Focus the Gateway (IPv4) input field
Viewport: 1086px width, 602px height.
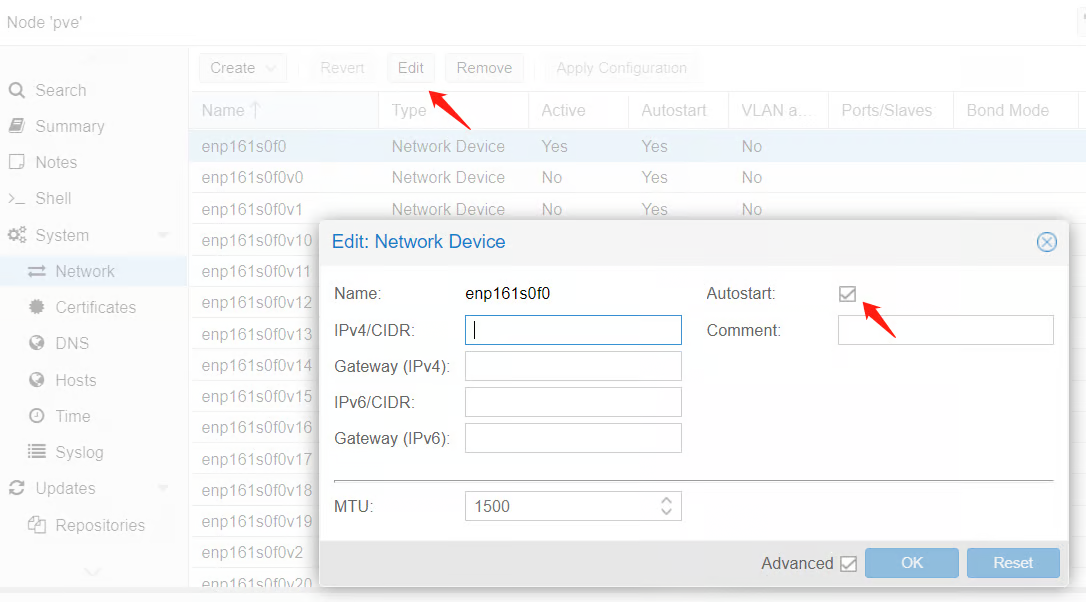[573, 366]
